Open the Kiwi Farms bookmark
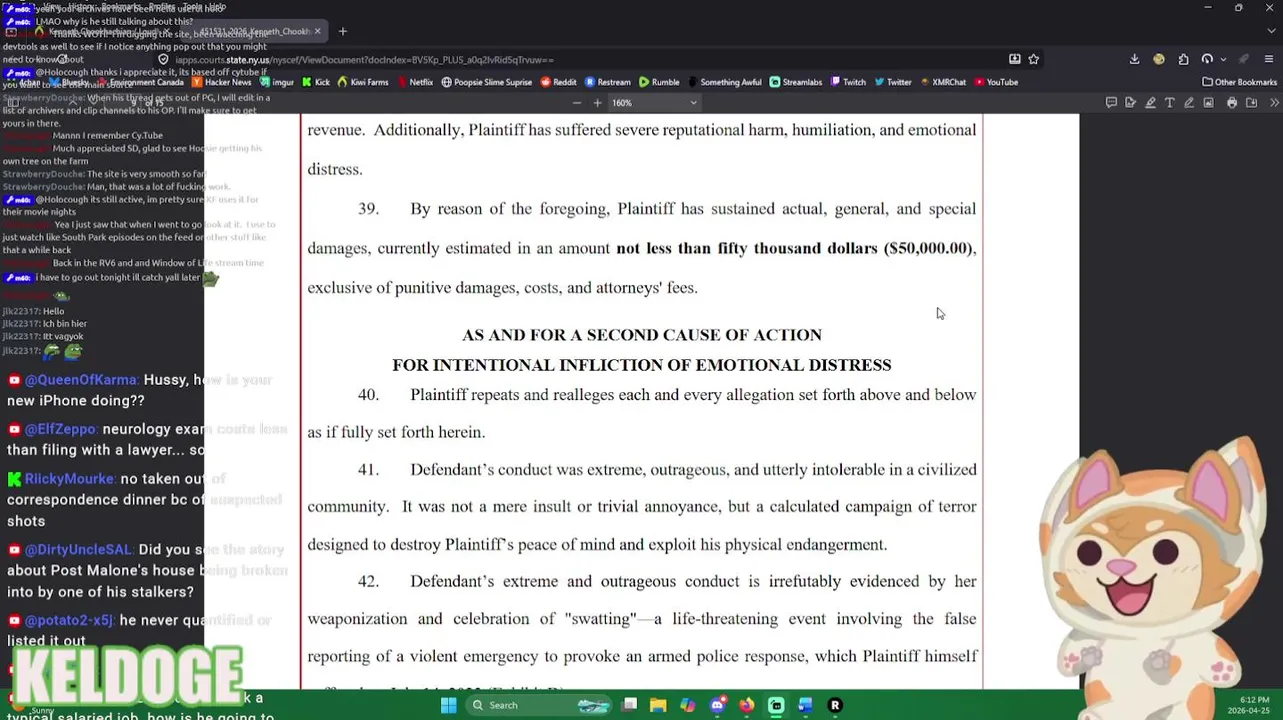 point(362,82)
